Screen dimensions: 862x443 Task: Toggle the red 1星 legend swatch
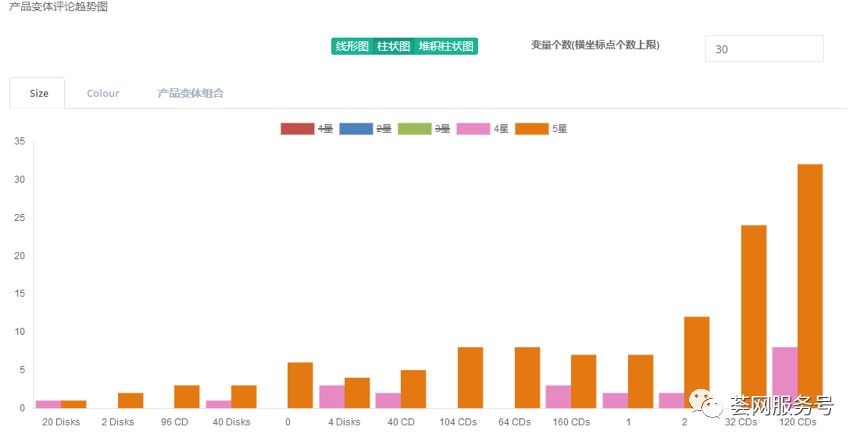click(x=297, y=128)
